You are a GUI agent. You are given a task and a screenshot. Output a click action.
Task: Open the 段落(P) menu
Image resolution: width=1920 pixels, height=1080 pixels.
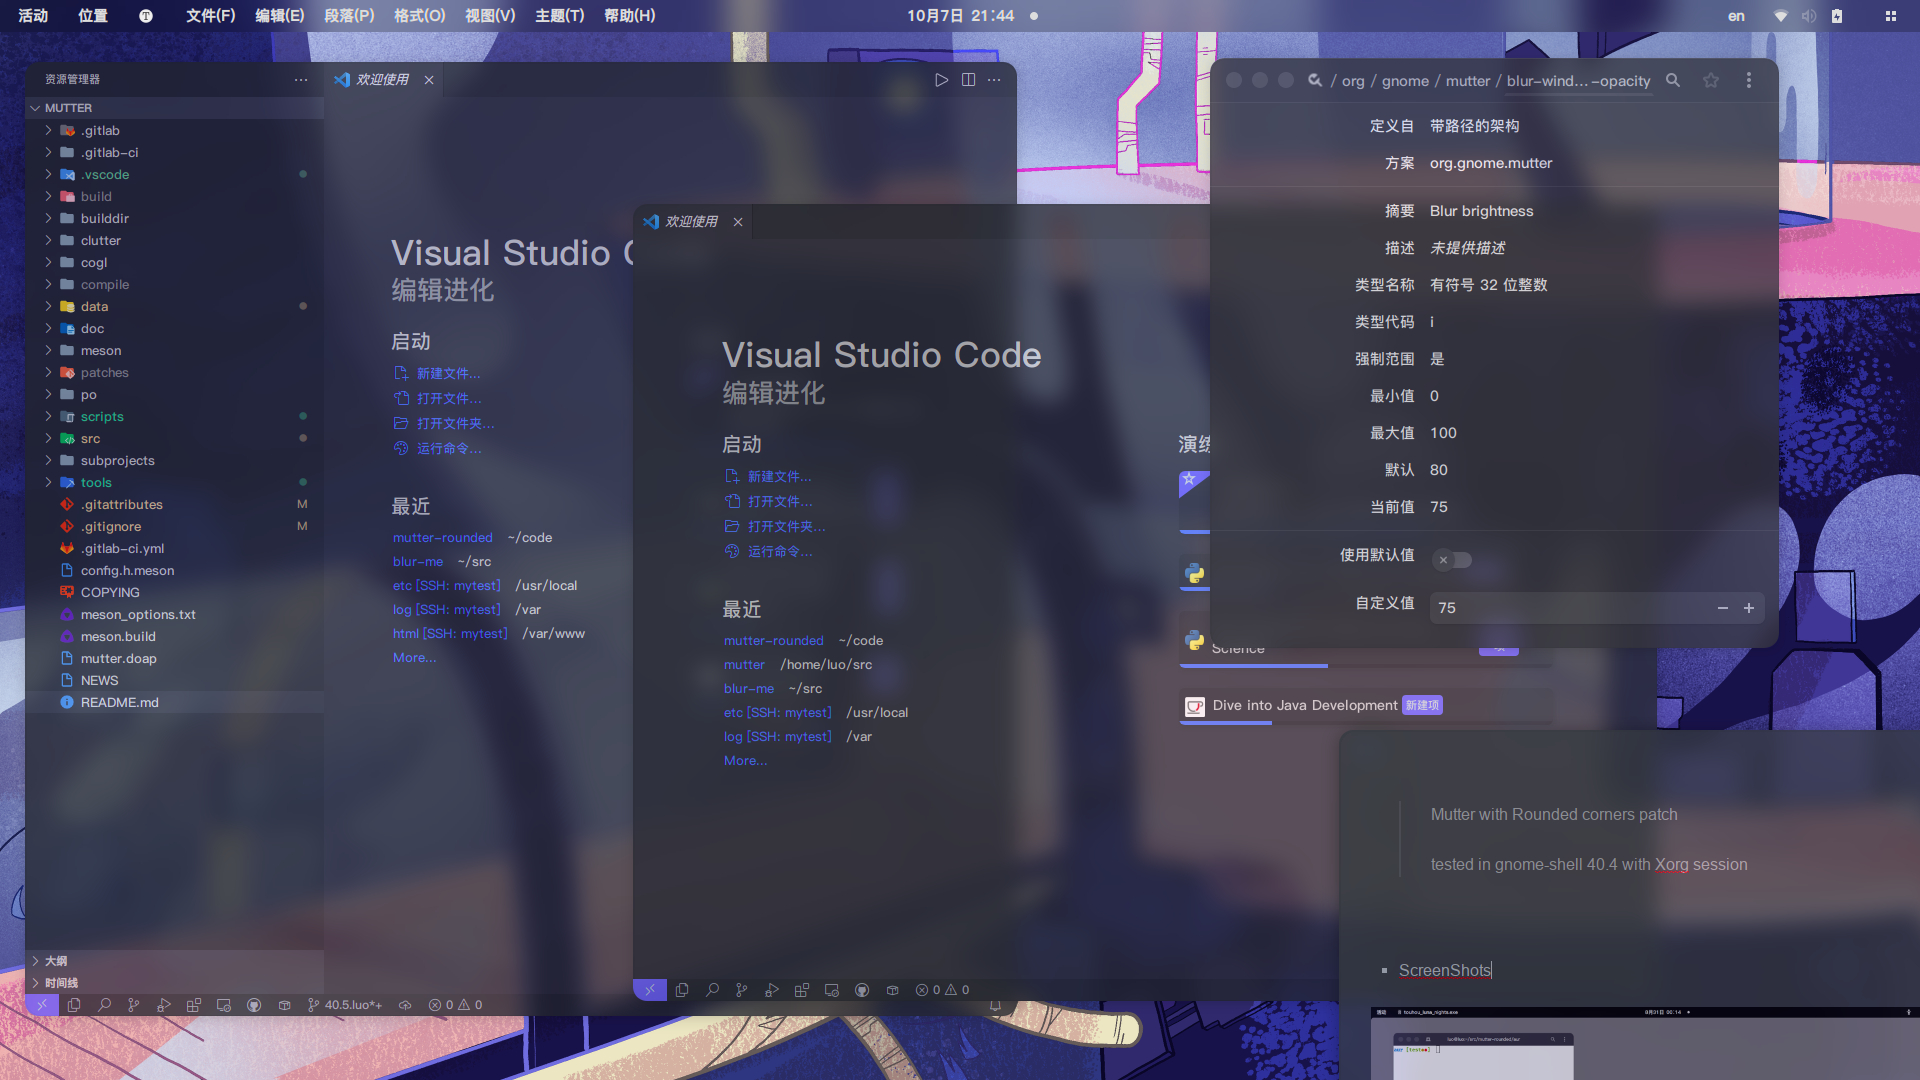pos(349,16)
